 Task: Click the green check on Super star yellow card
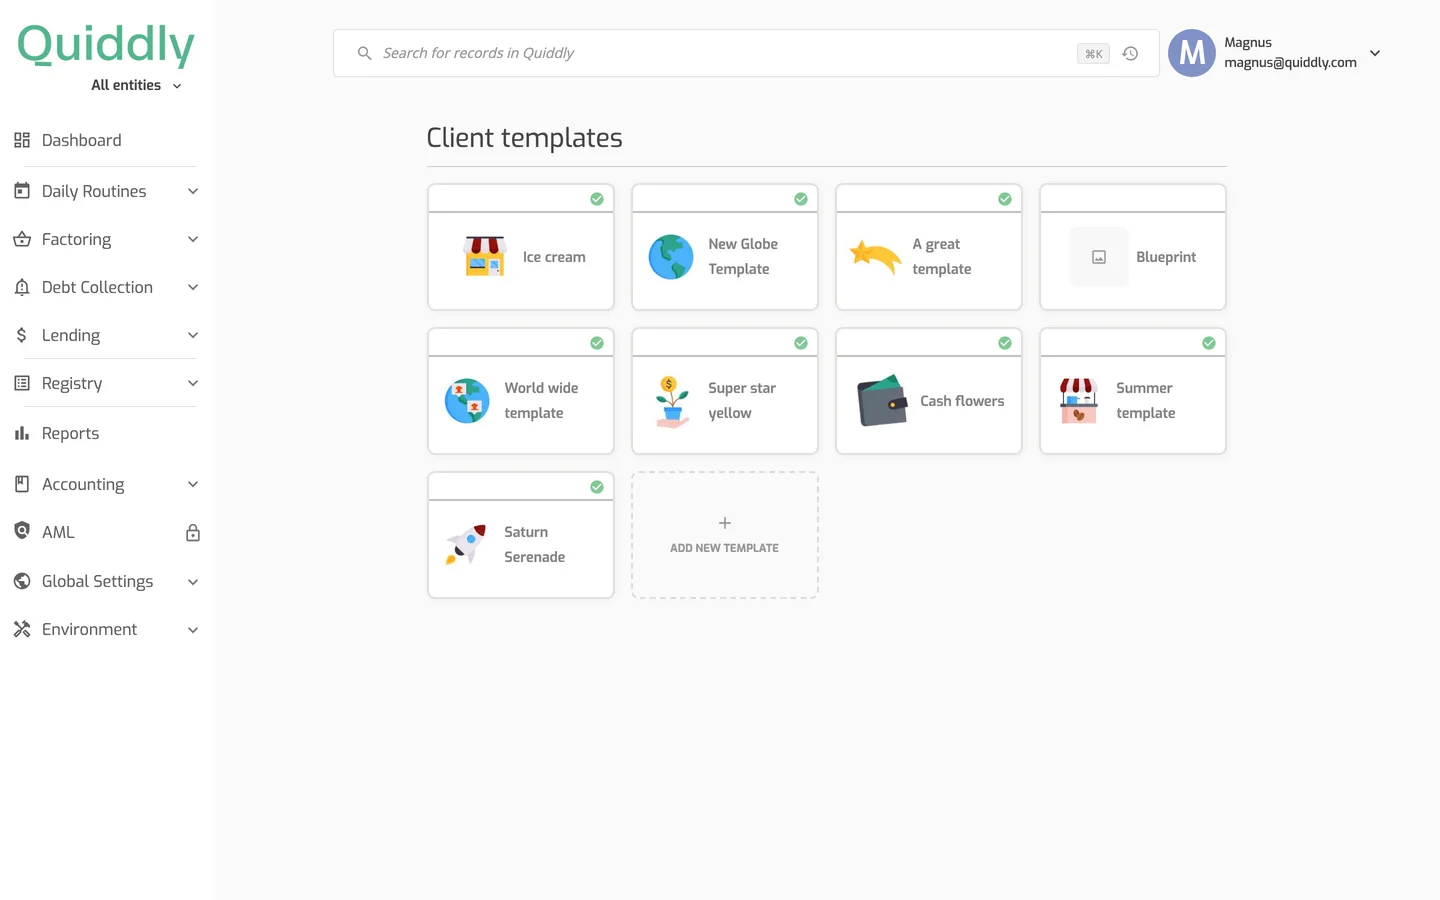tap(801, 343)
